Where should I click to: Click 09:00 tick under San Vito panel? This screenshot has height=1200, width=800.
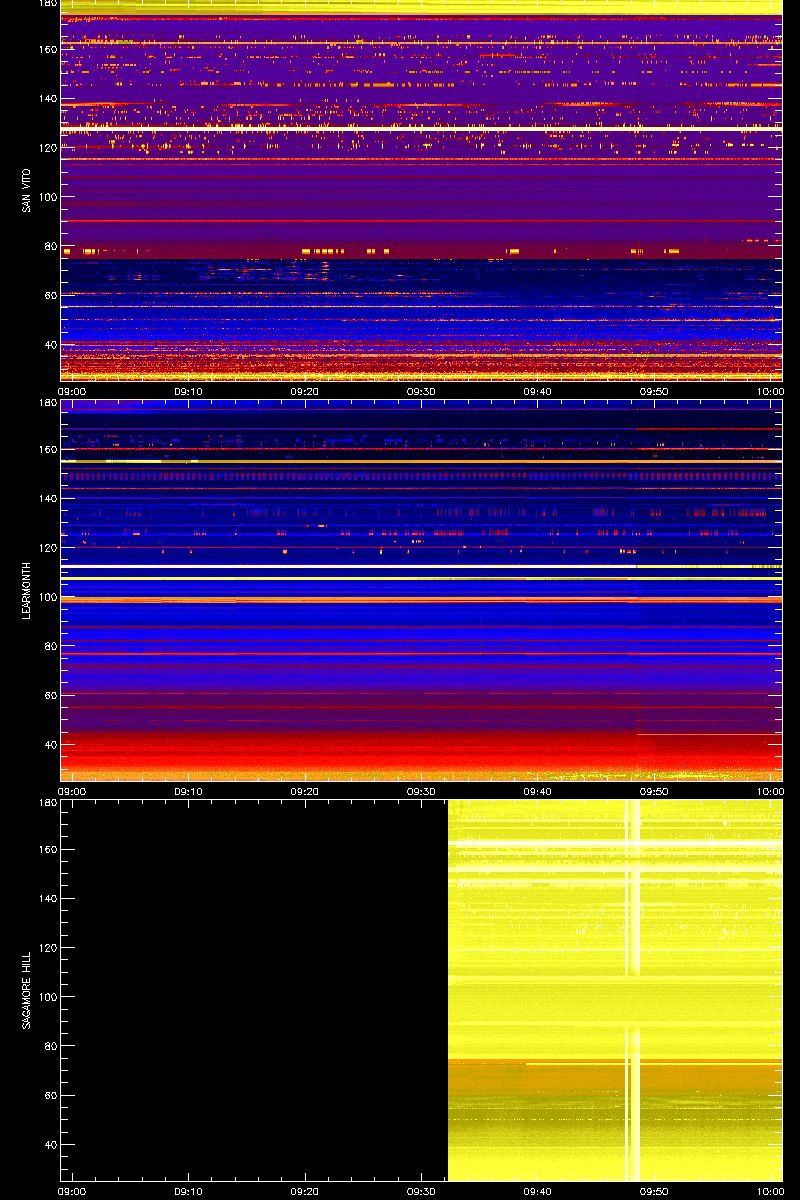pyautogui.click(x=73, y=392)
